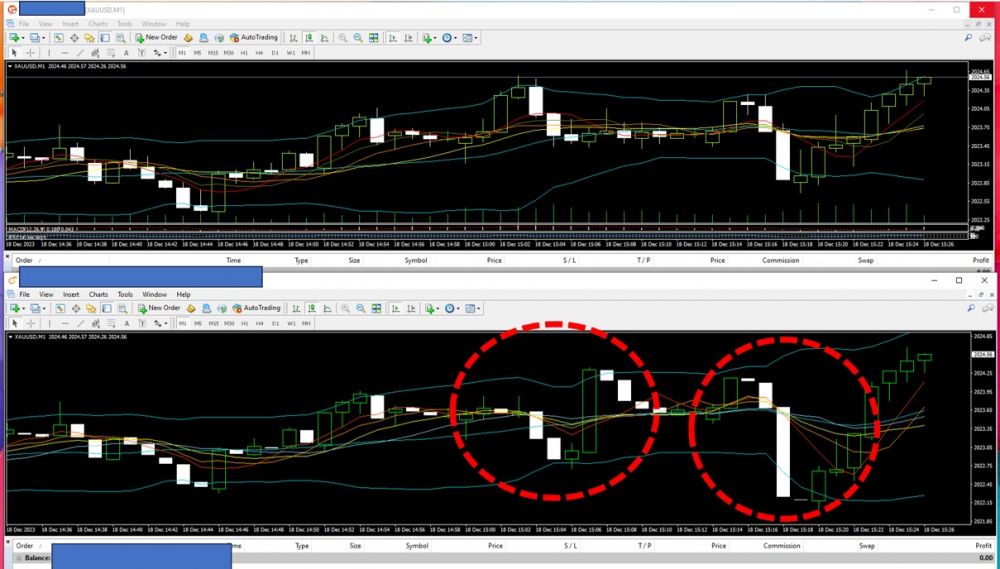Zoom in the chart in the upper window
The height and width of the screenshot is (569, 1000).
[x=342, y=38]
